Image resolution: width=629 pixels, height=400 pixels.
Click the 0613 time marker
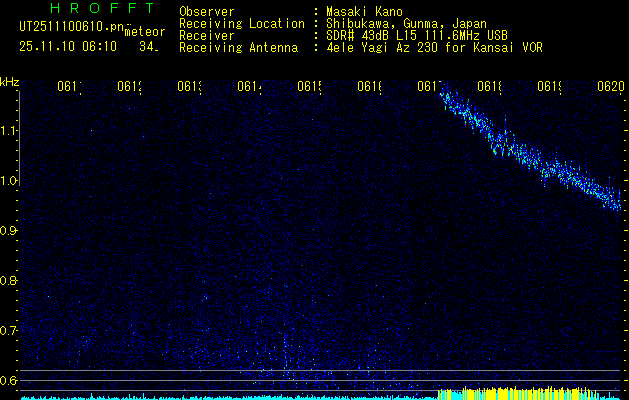(189, 86)
